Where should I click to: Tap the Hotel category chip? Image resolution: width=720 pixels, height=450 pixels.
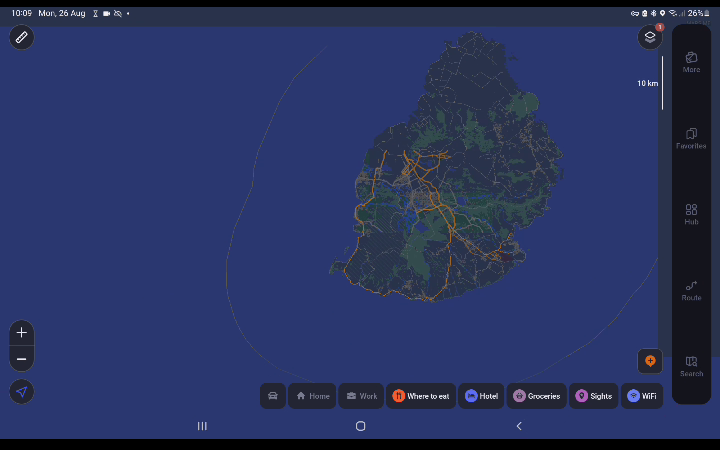481,396
